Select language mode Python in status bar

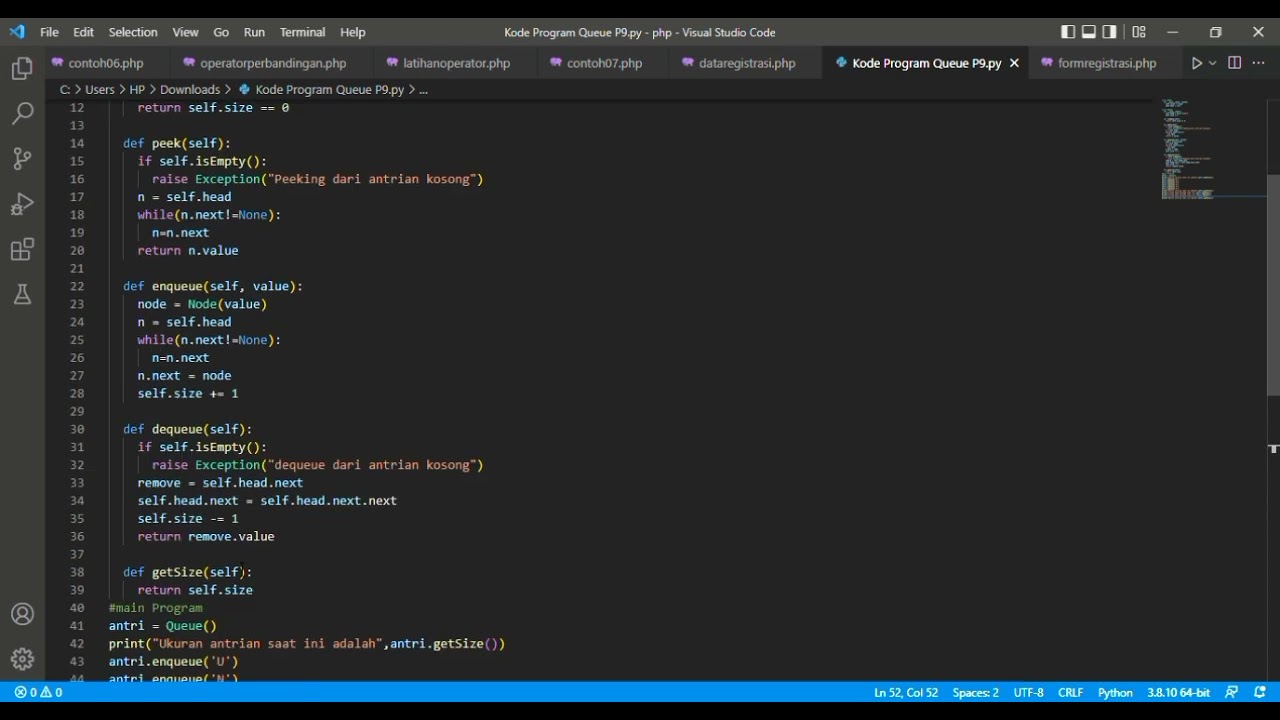1115,692
